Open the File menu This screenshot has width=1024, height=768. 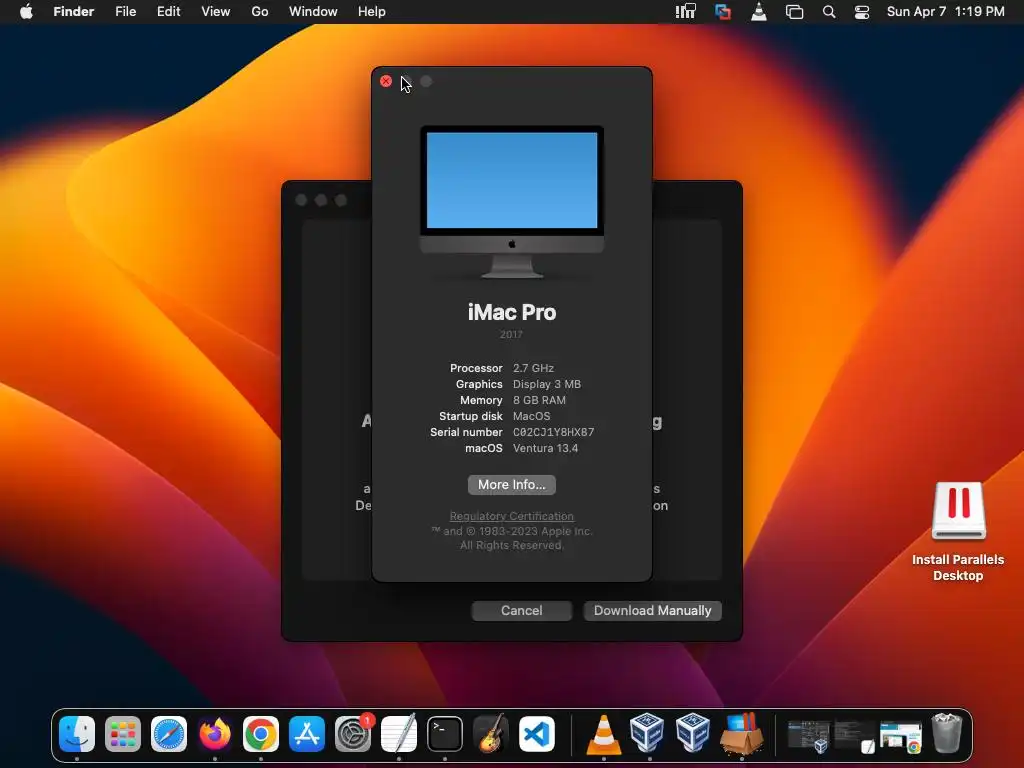[125, 12]
